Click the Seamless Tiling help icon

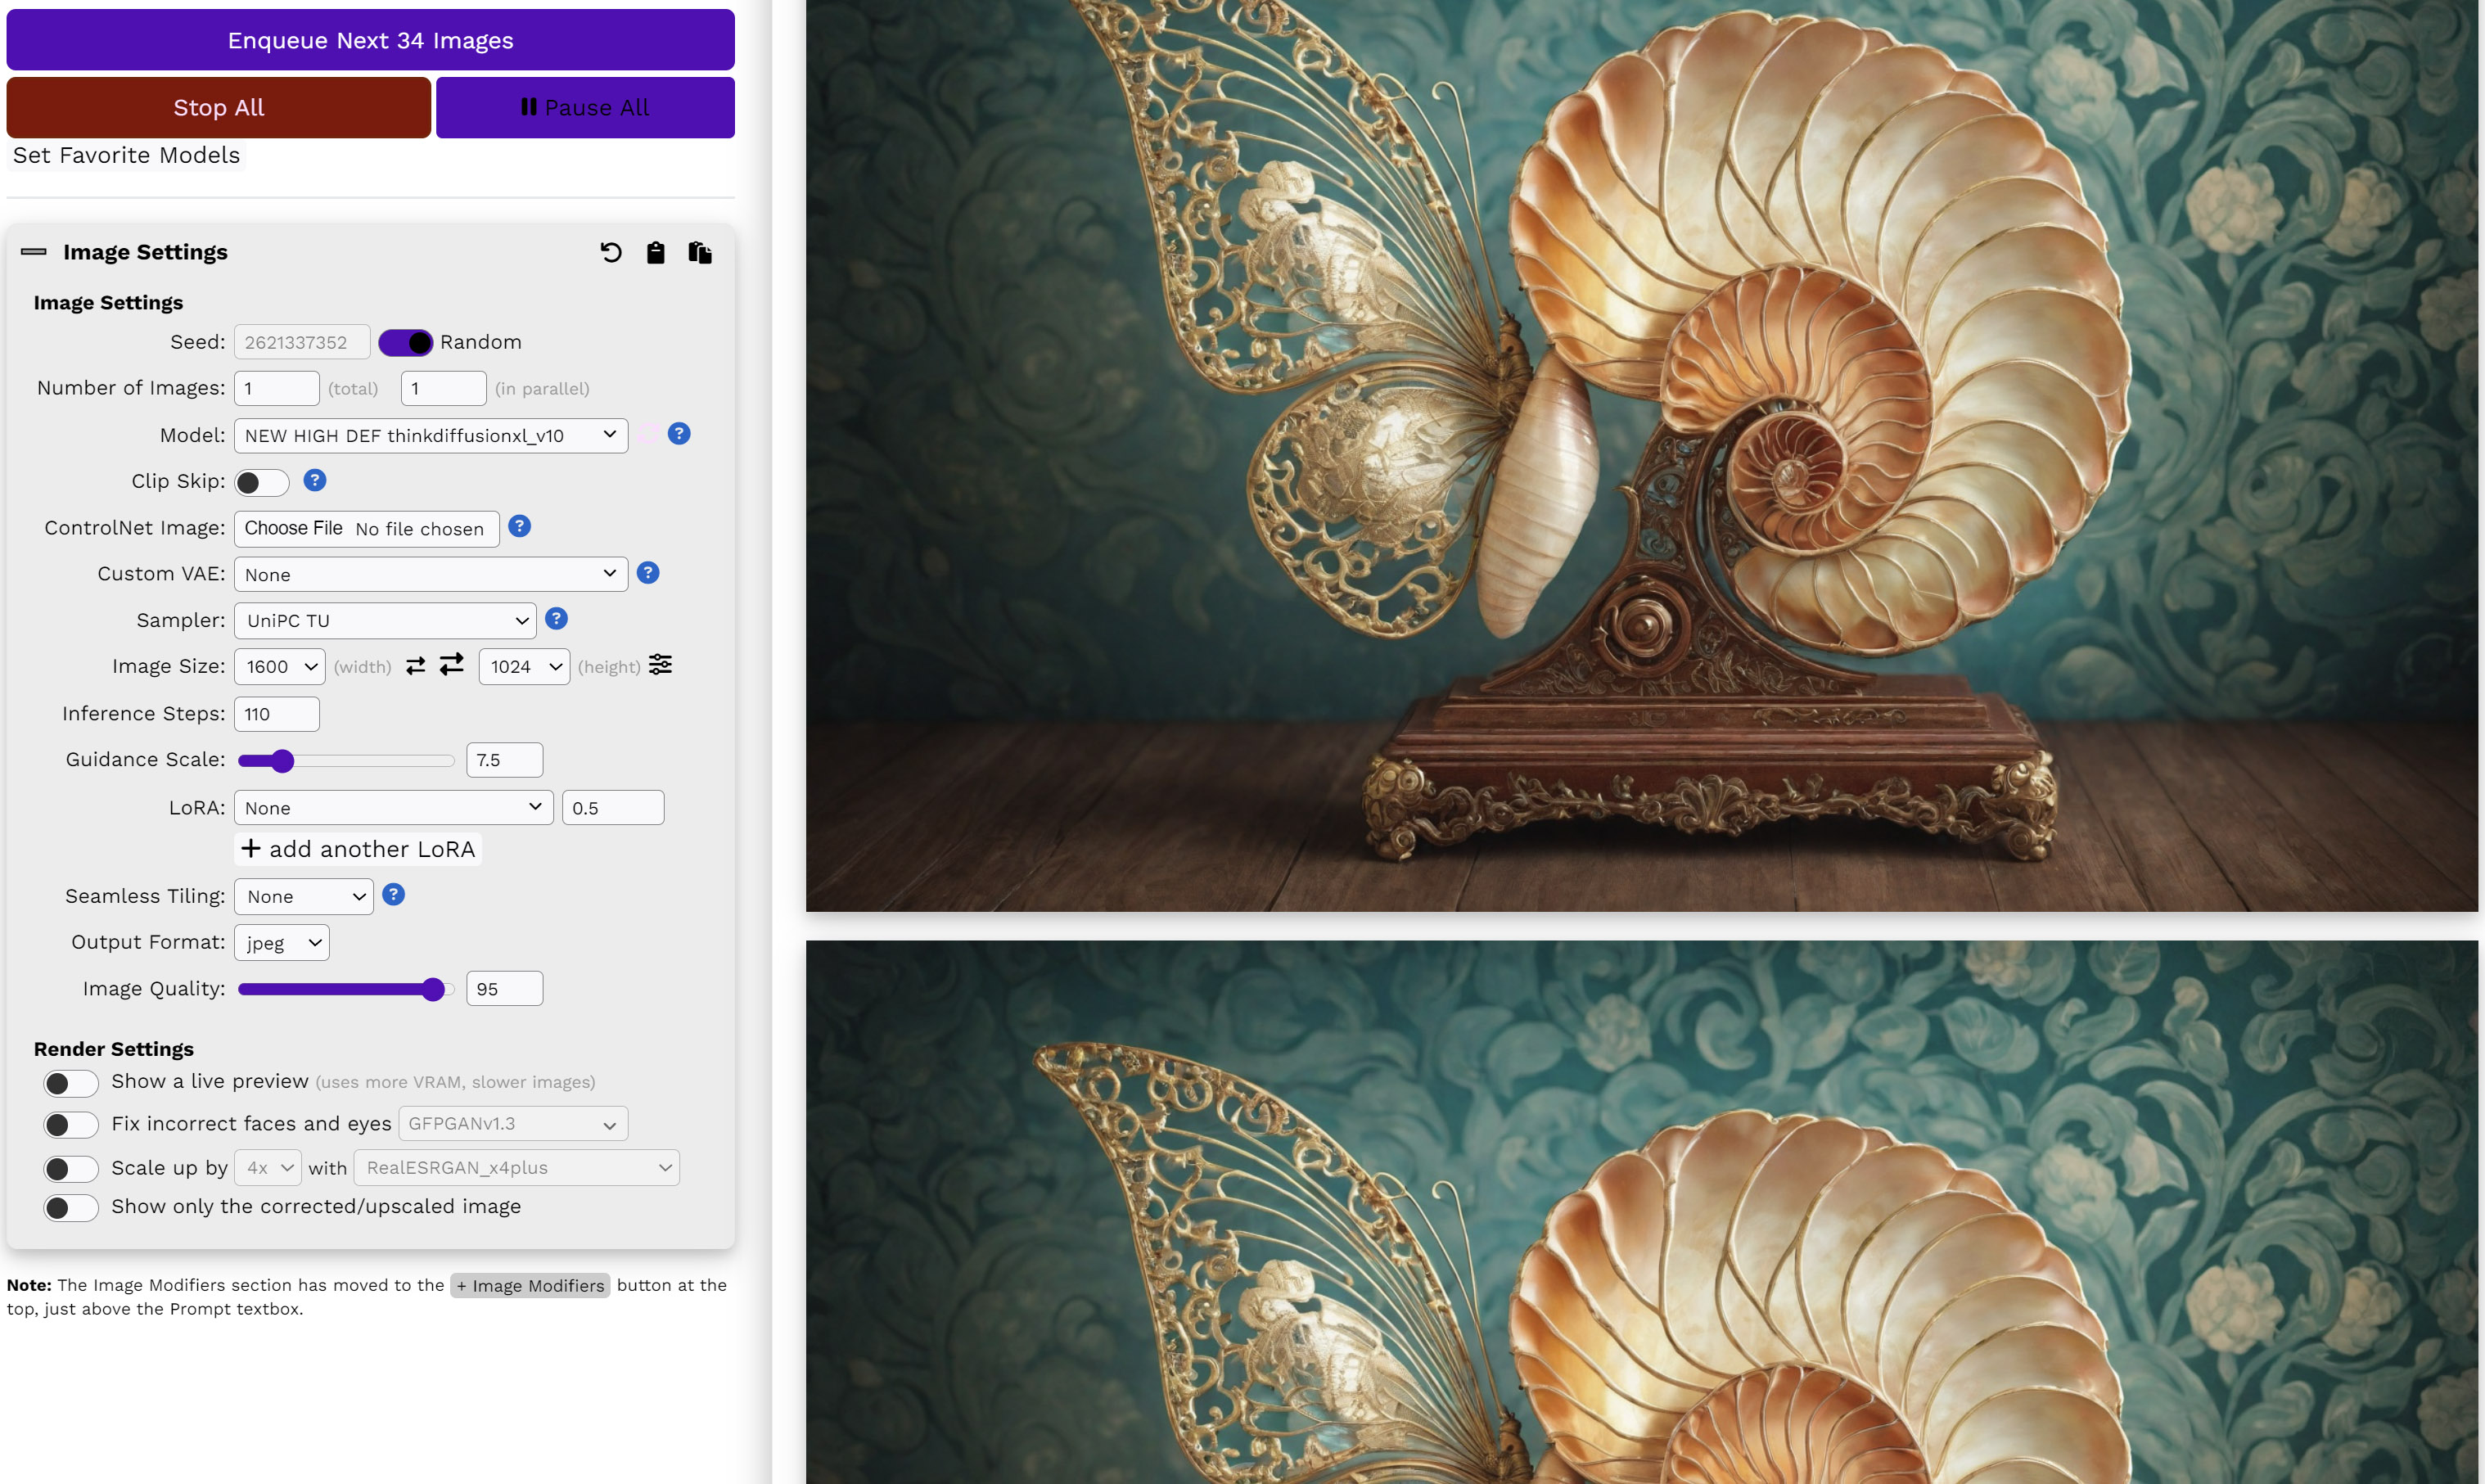pos(394,894)
